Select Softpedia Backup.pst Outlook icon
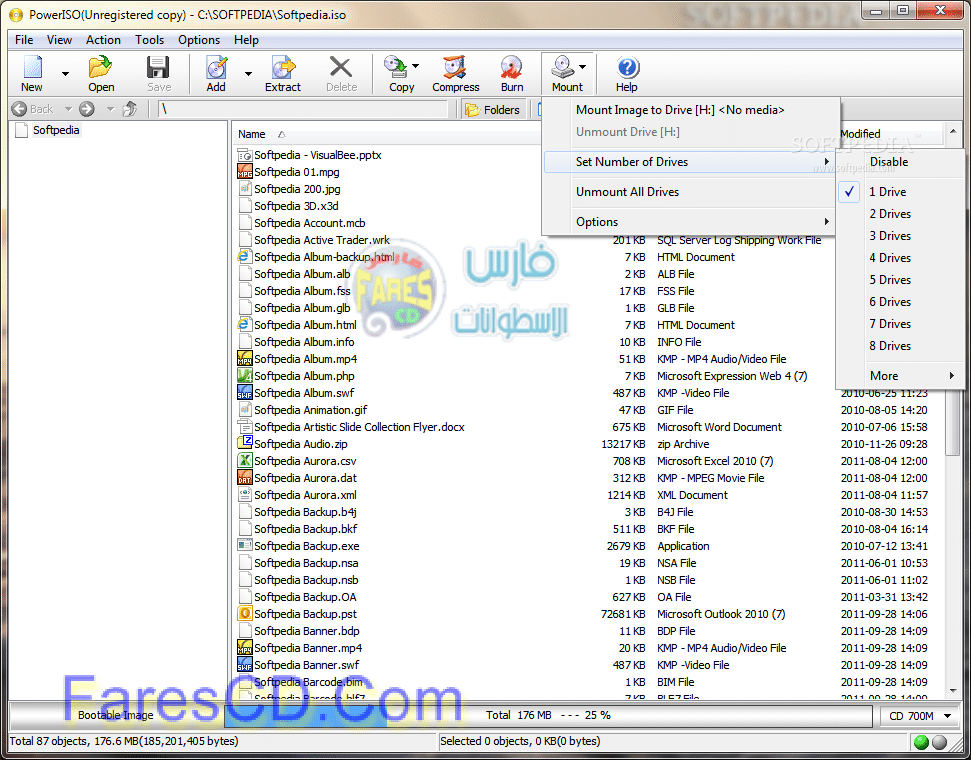 tap(245, 614)
